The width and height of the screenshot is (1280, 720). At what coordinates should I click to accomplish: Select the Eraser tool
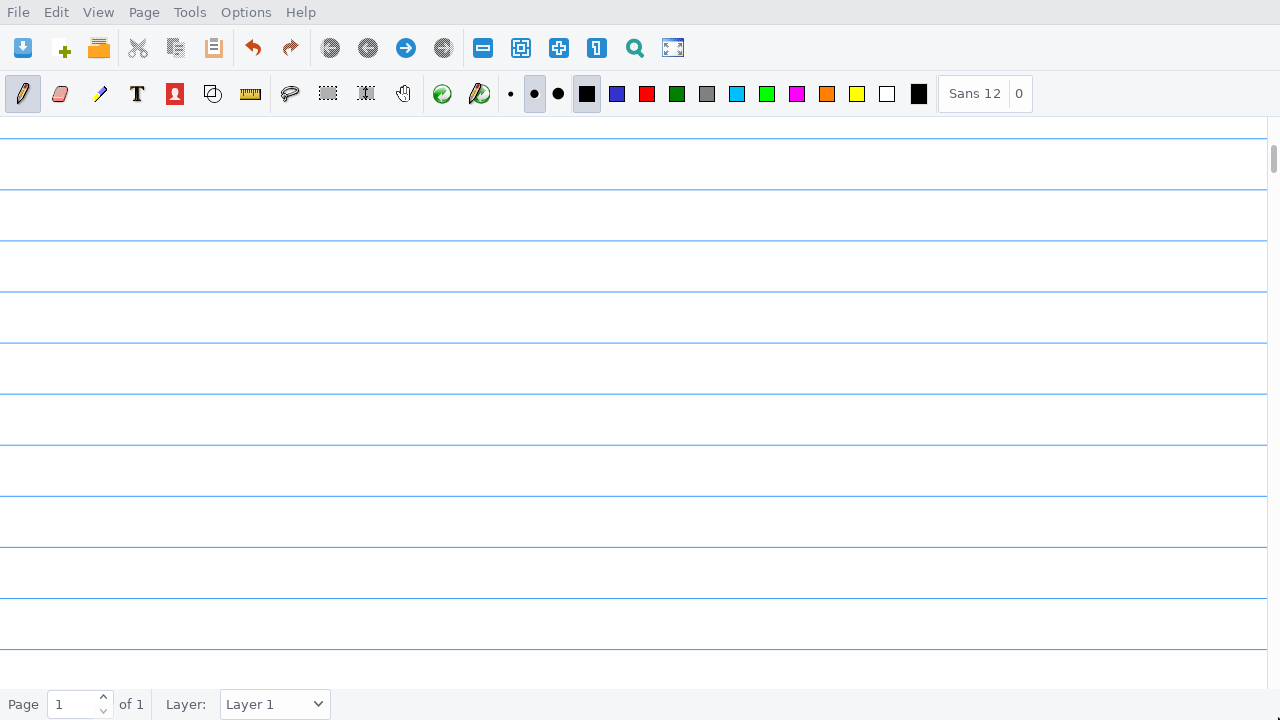click(60, 94)
